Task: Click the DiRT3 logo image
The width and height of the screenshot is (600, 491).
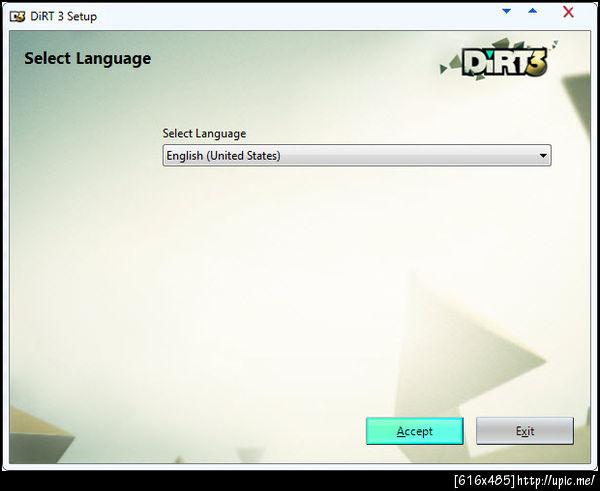Action: (501, 59)
